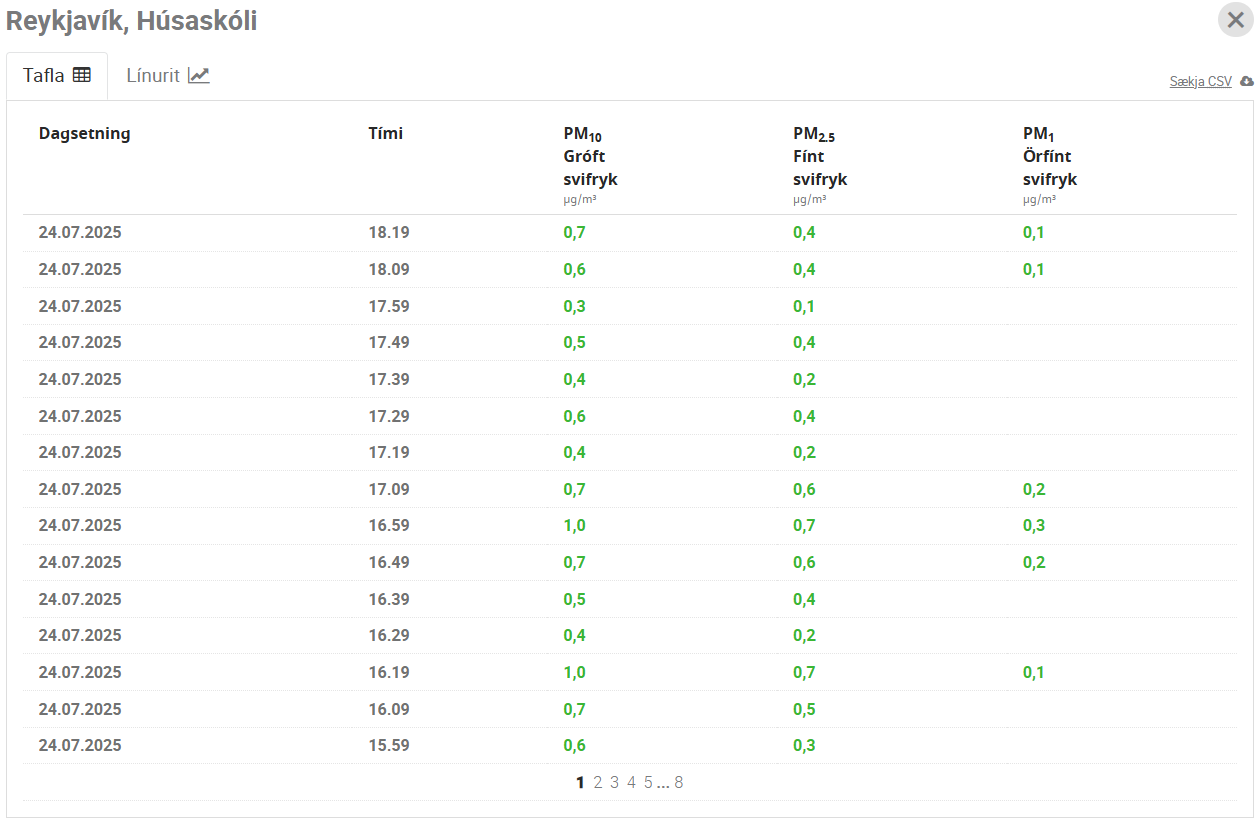This screenshot has width=1259, height=828.
Task: Click the Dagsetning column header
Action: coord(84,133)
